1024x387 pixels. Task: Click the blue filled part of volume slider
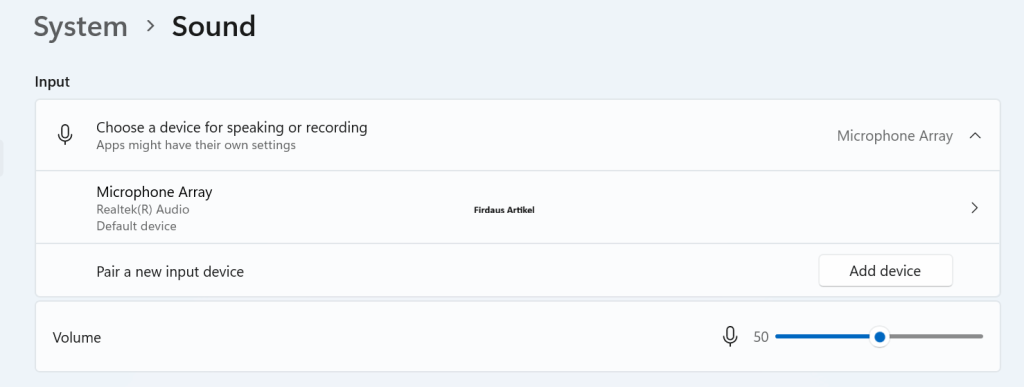[x=824, y=337]
